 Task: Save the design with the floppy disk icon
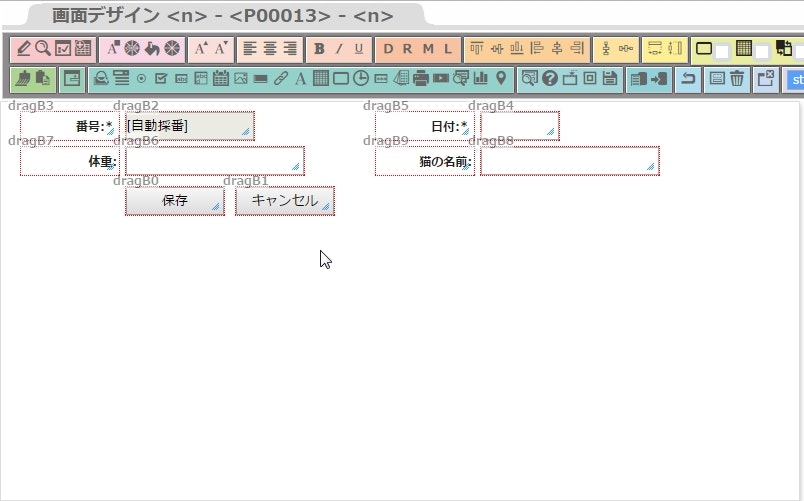pyautogui.click(x=610, y=79)
